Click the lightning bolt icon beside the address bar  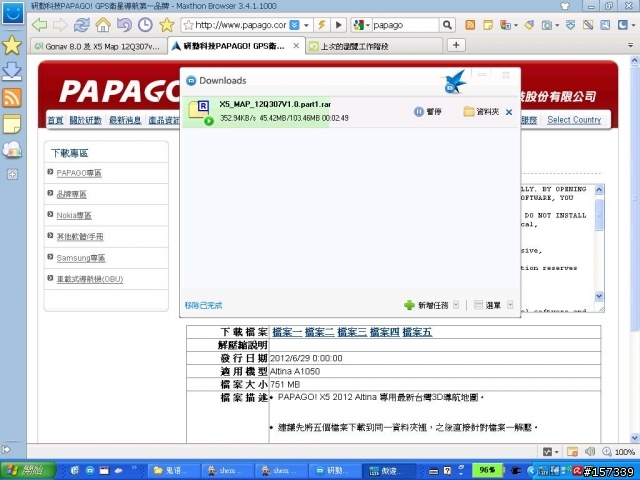coord(322,25)
